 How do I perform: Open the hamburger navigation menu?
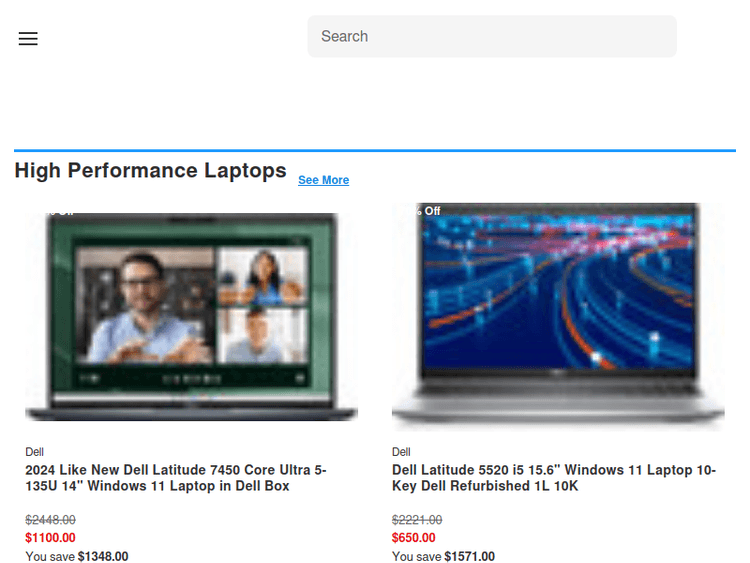coord(28,39)
